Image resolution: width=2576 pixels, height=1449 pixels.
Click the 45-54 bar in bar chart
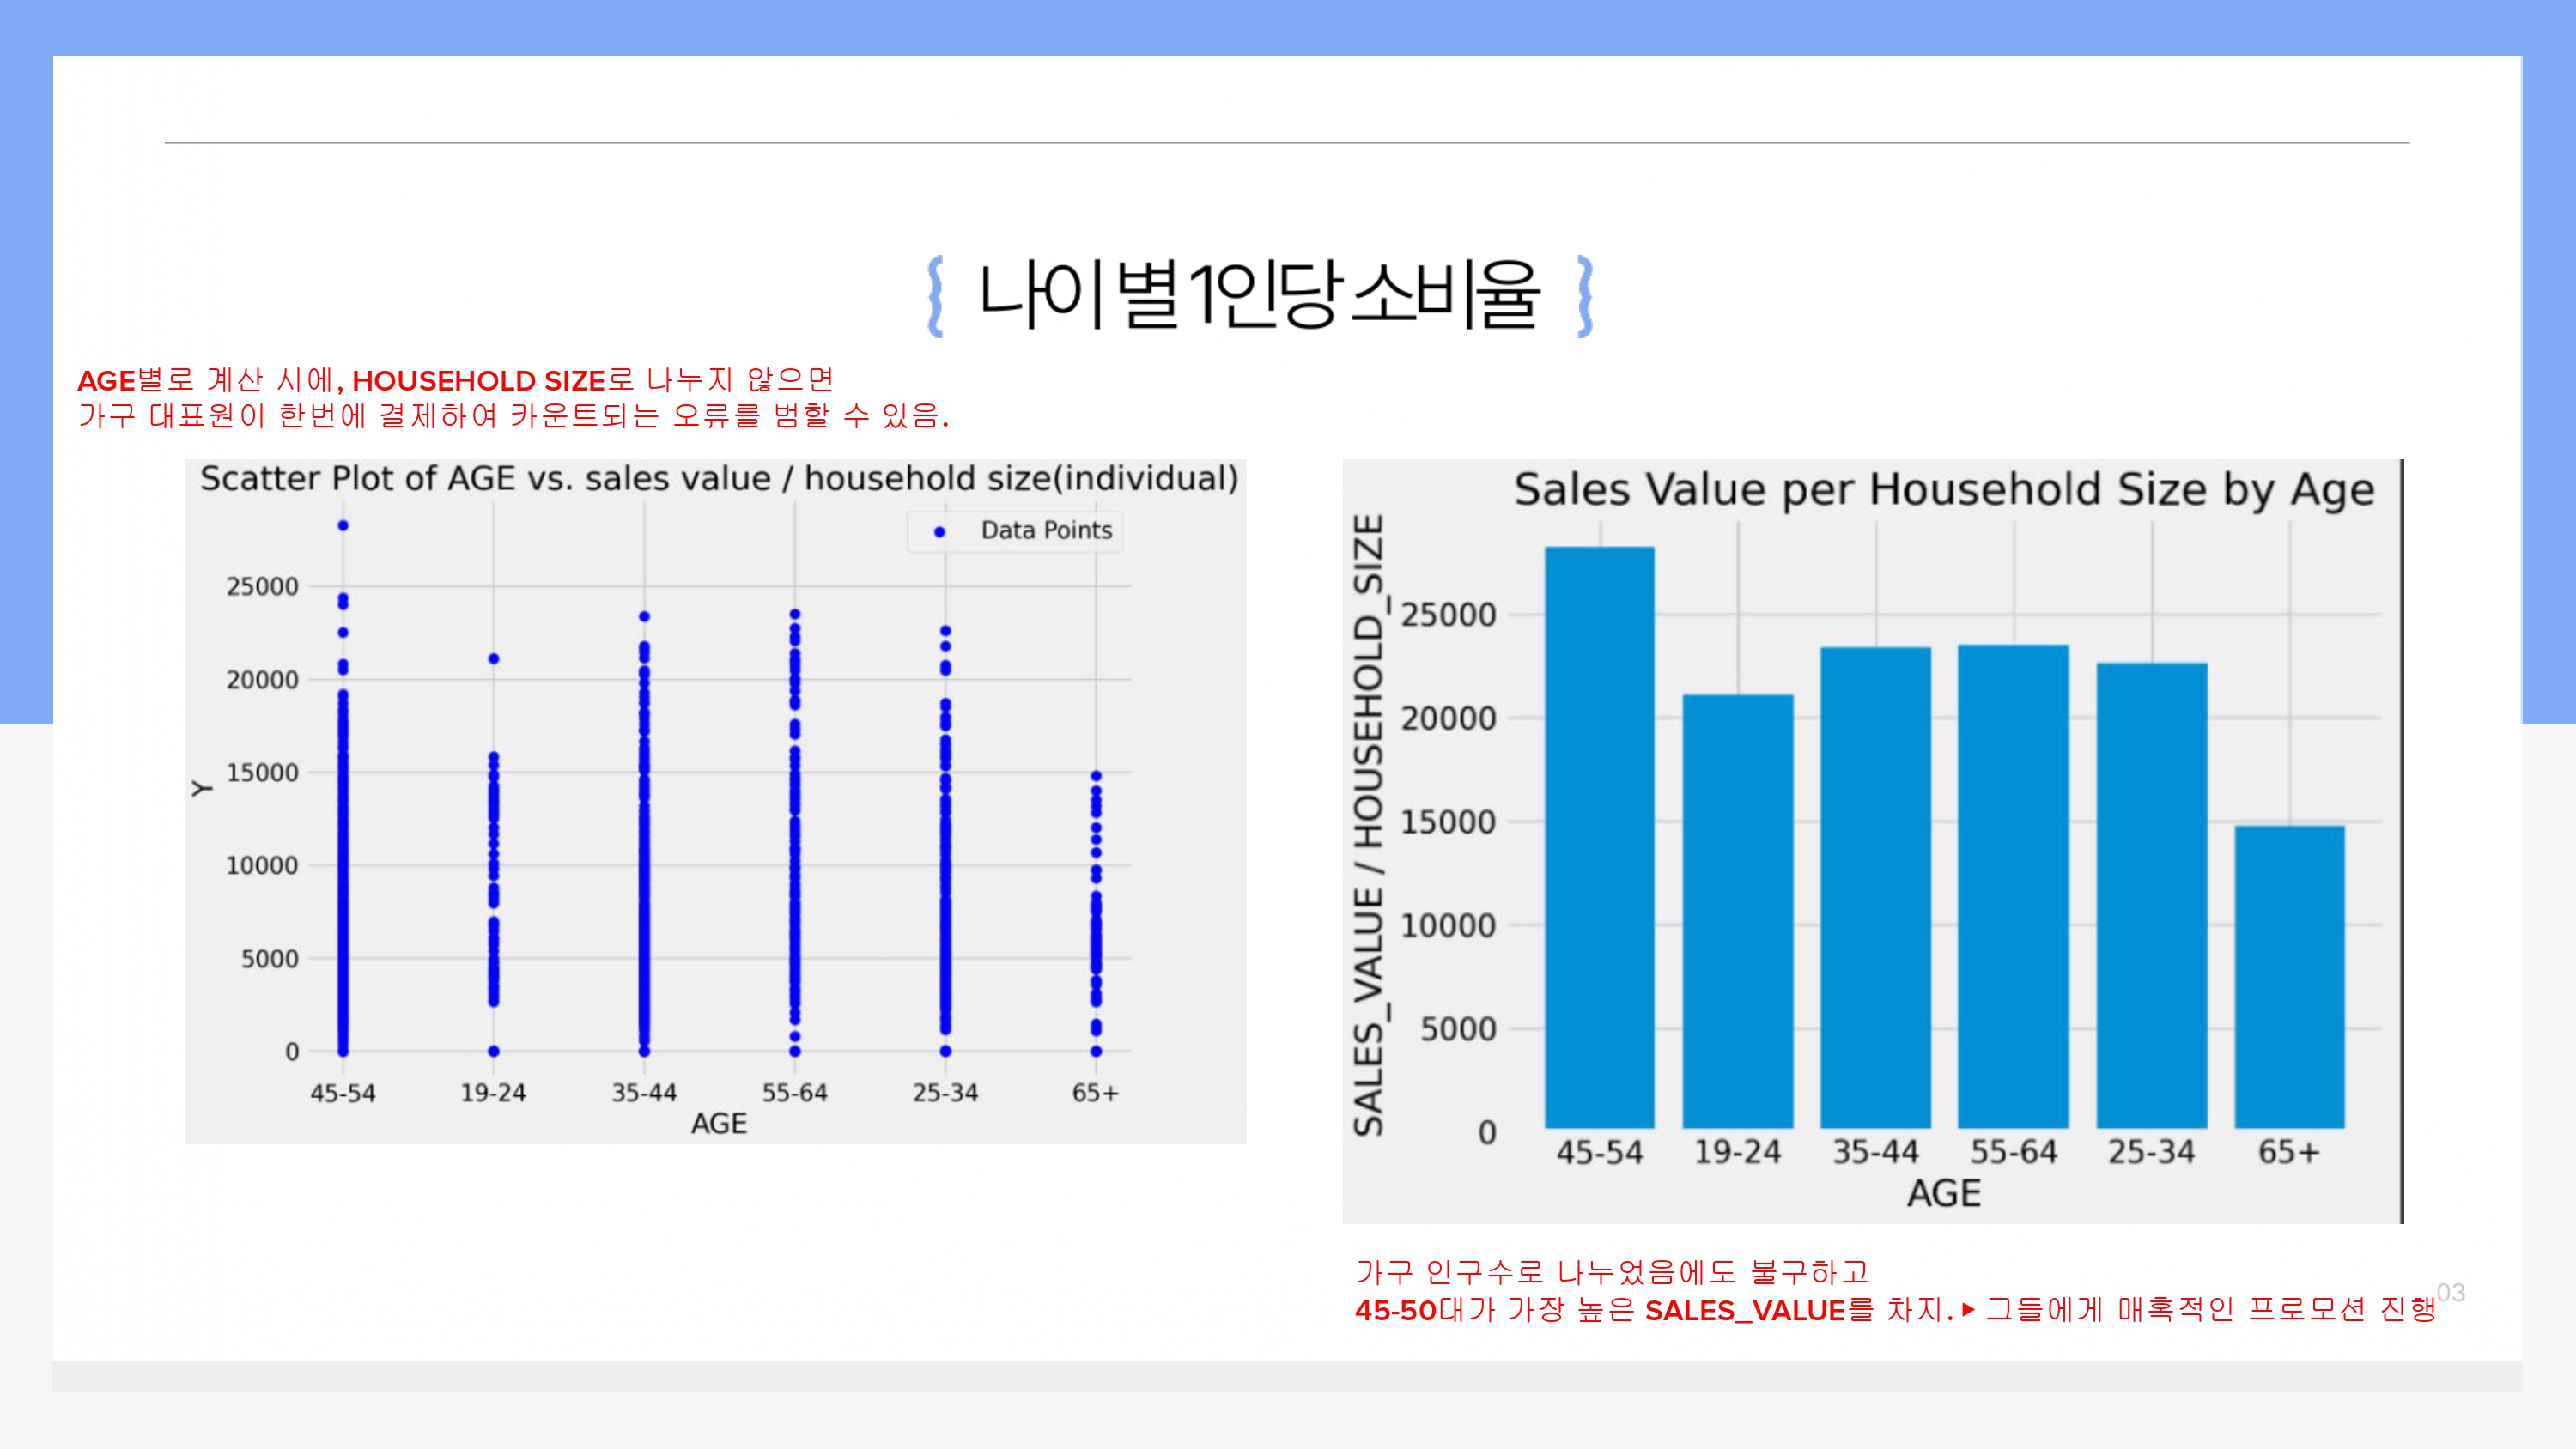1599,838
